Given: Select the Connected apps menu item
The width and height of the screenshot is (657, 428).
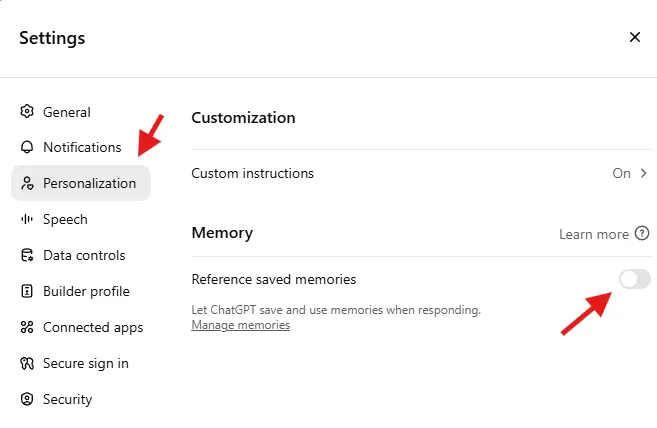Looking at the screenshot, I should [x=80, y=327].
